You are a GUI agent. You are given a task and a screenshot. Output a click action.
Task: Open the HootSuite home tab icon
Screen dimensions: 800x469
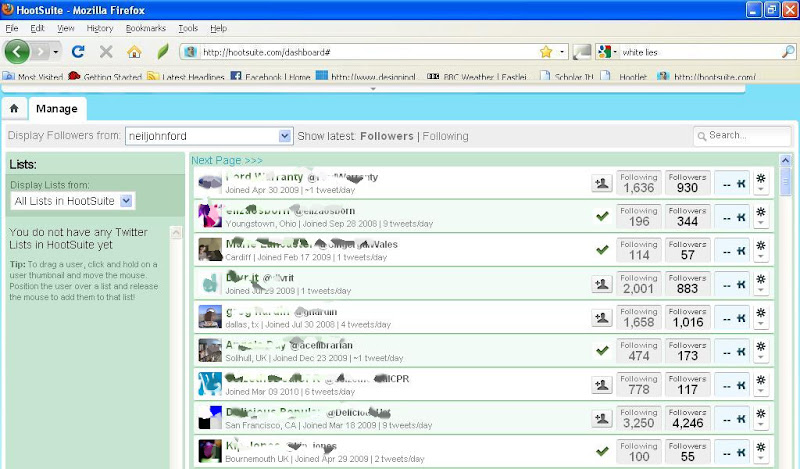14,108
